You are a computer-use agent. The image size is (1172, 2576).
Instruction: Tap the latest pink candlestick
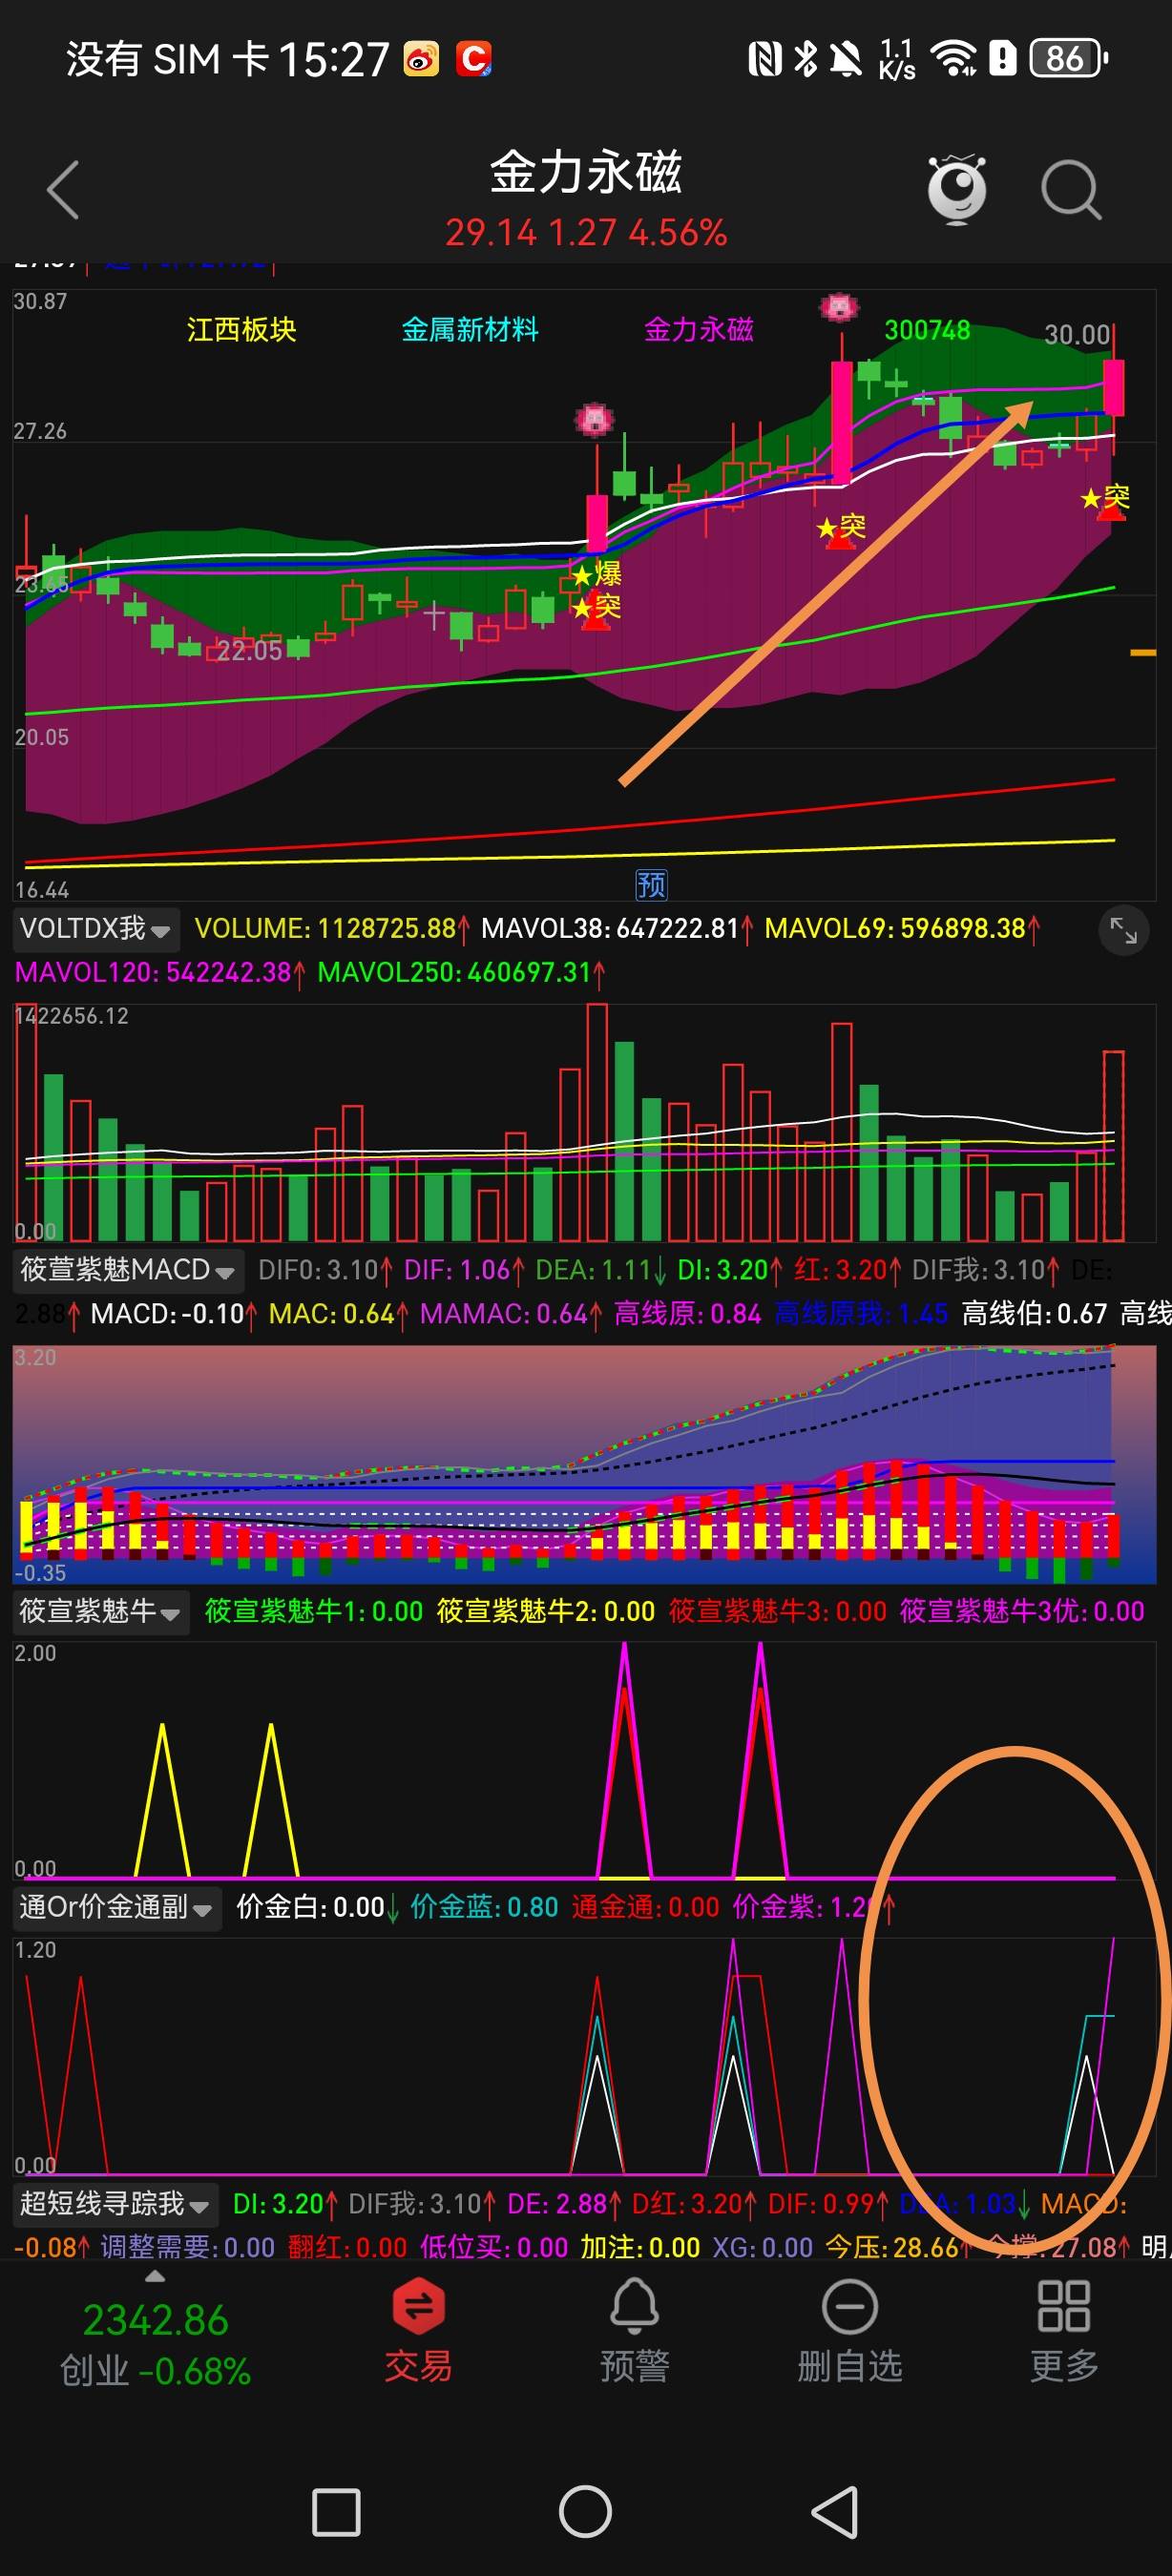pyautogui.click(x=1113, y=387)
